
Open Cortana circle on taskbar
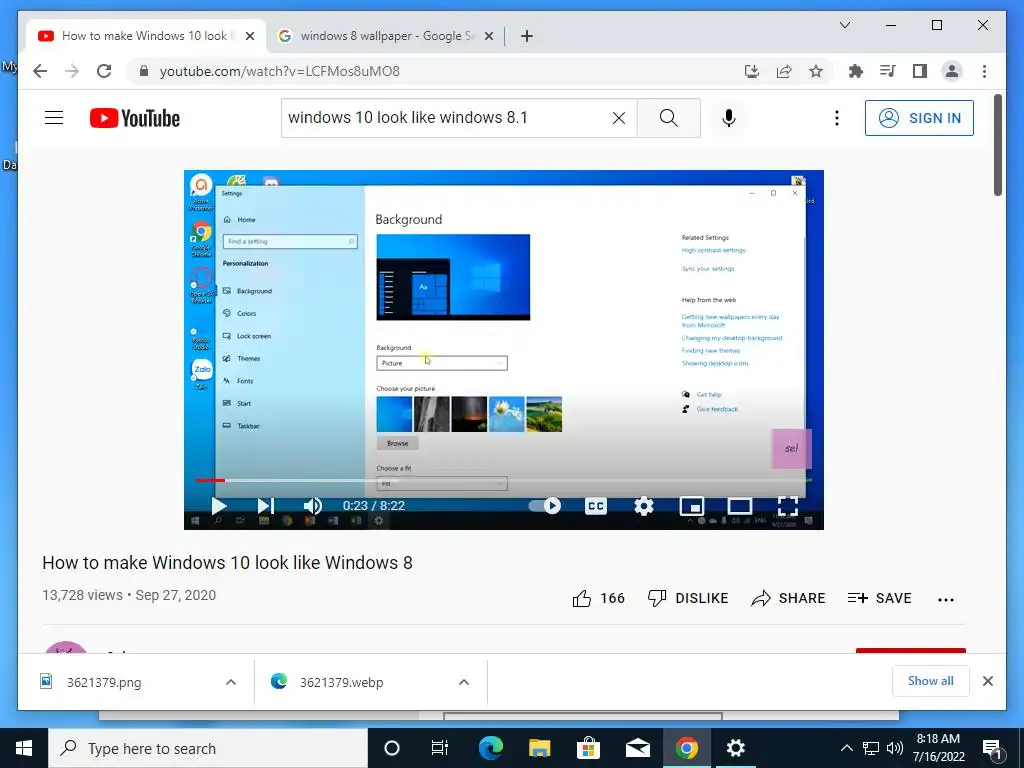point(391,748)
